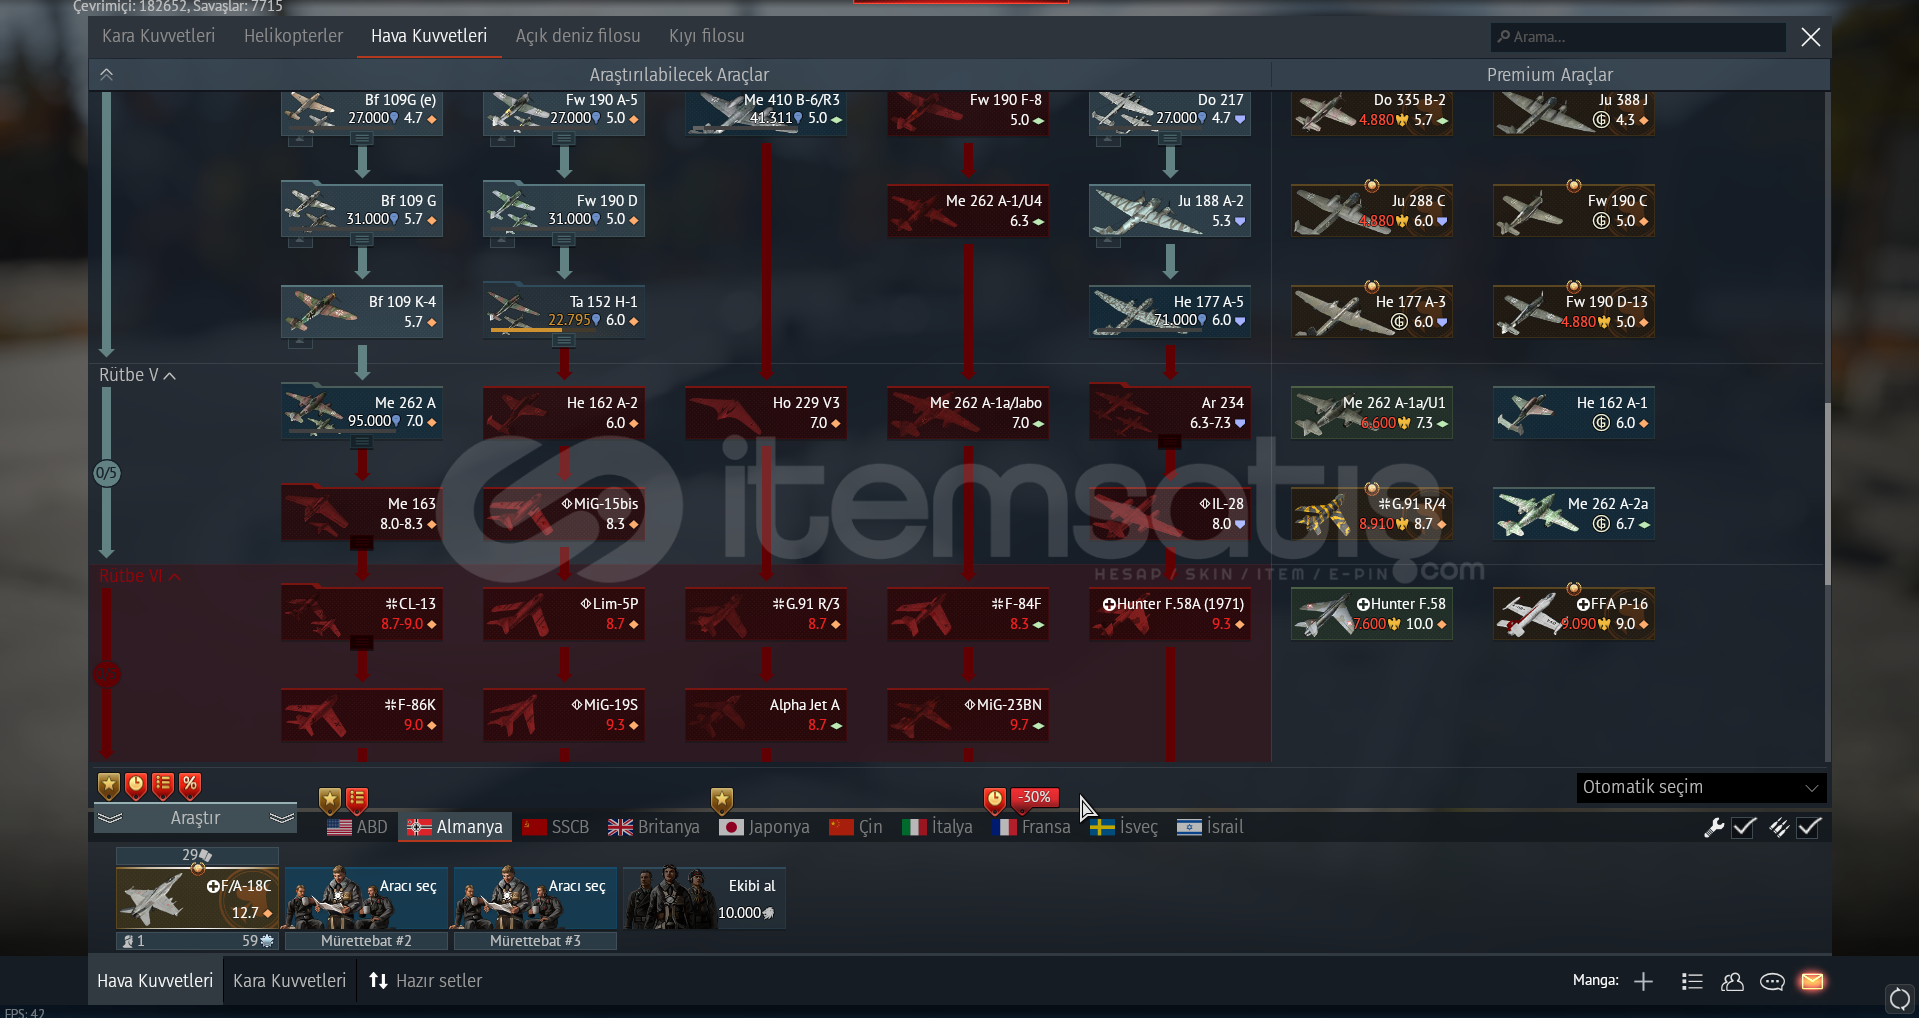The height and width of the screenshot is (1018, 1919).
Task: Click the 0/5 rank progress circle
Action: 107,473
